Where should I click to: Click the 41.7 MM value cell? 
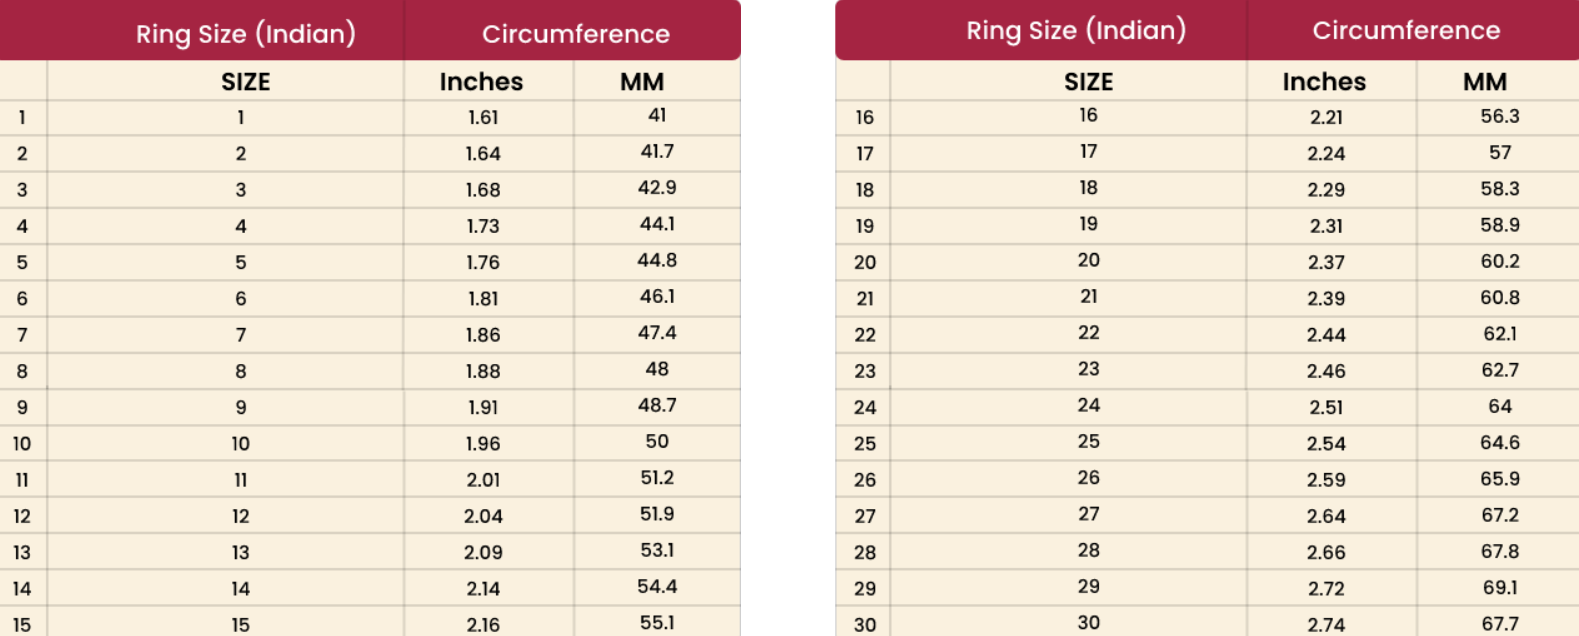[657, 152]
